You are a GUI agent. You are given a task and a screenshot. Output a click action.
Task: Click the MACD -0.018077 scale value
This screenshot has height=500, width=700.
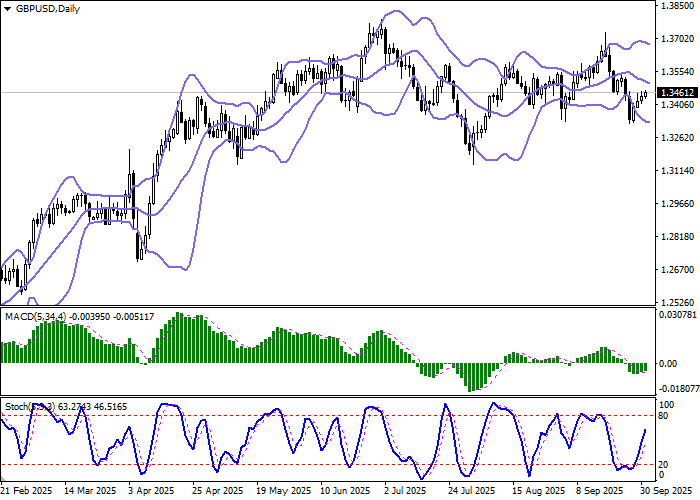[x=678, y=390]
